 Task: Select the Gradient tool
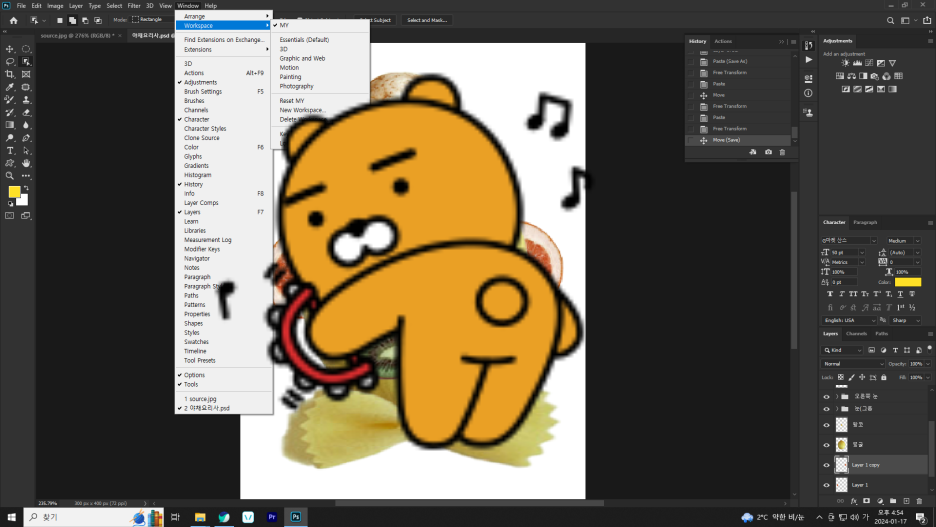pos(10,125)
